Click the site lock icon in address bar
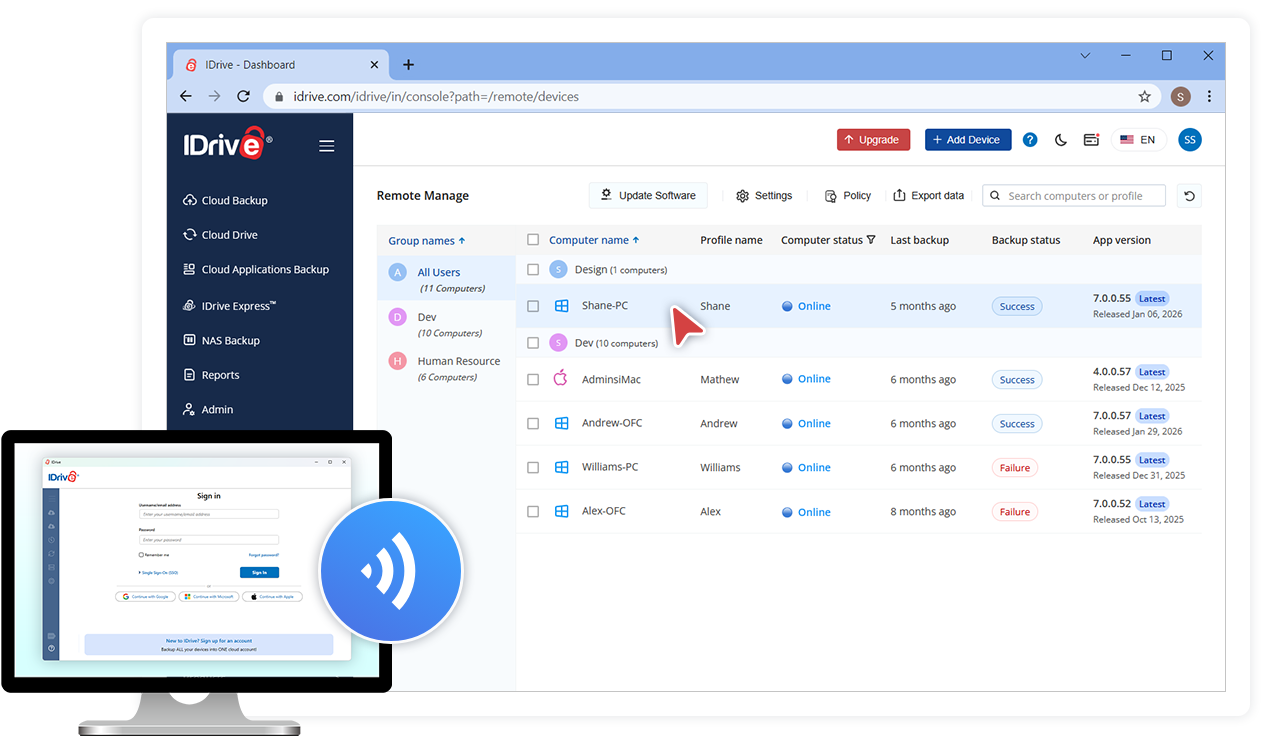Screen dimensions: 1268x736 [278, 97]
